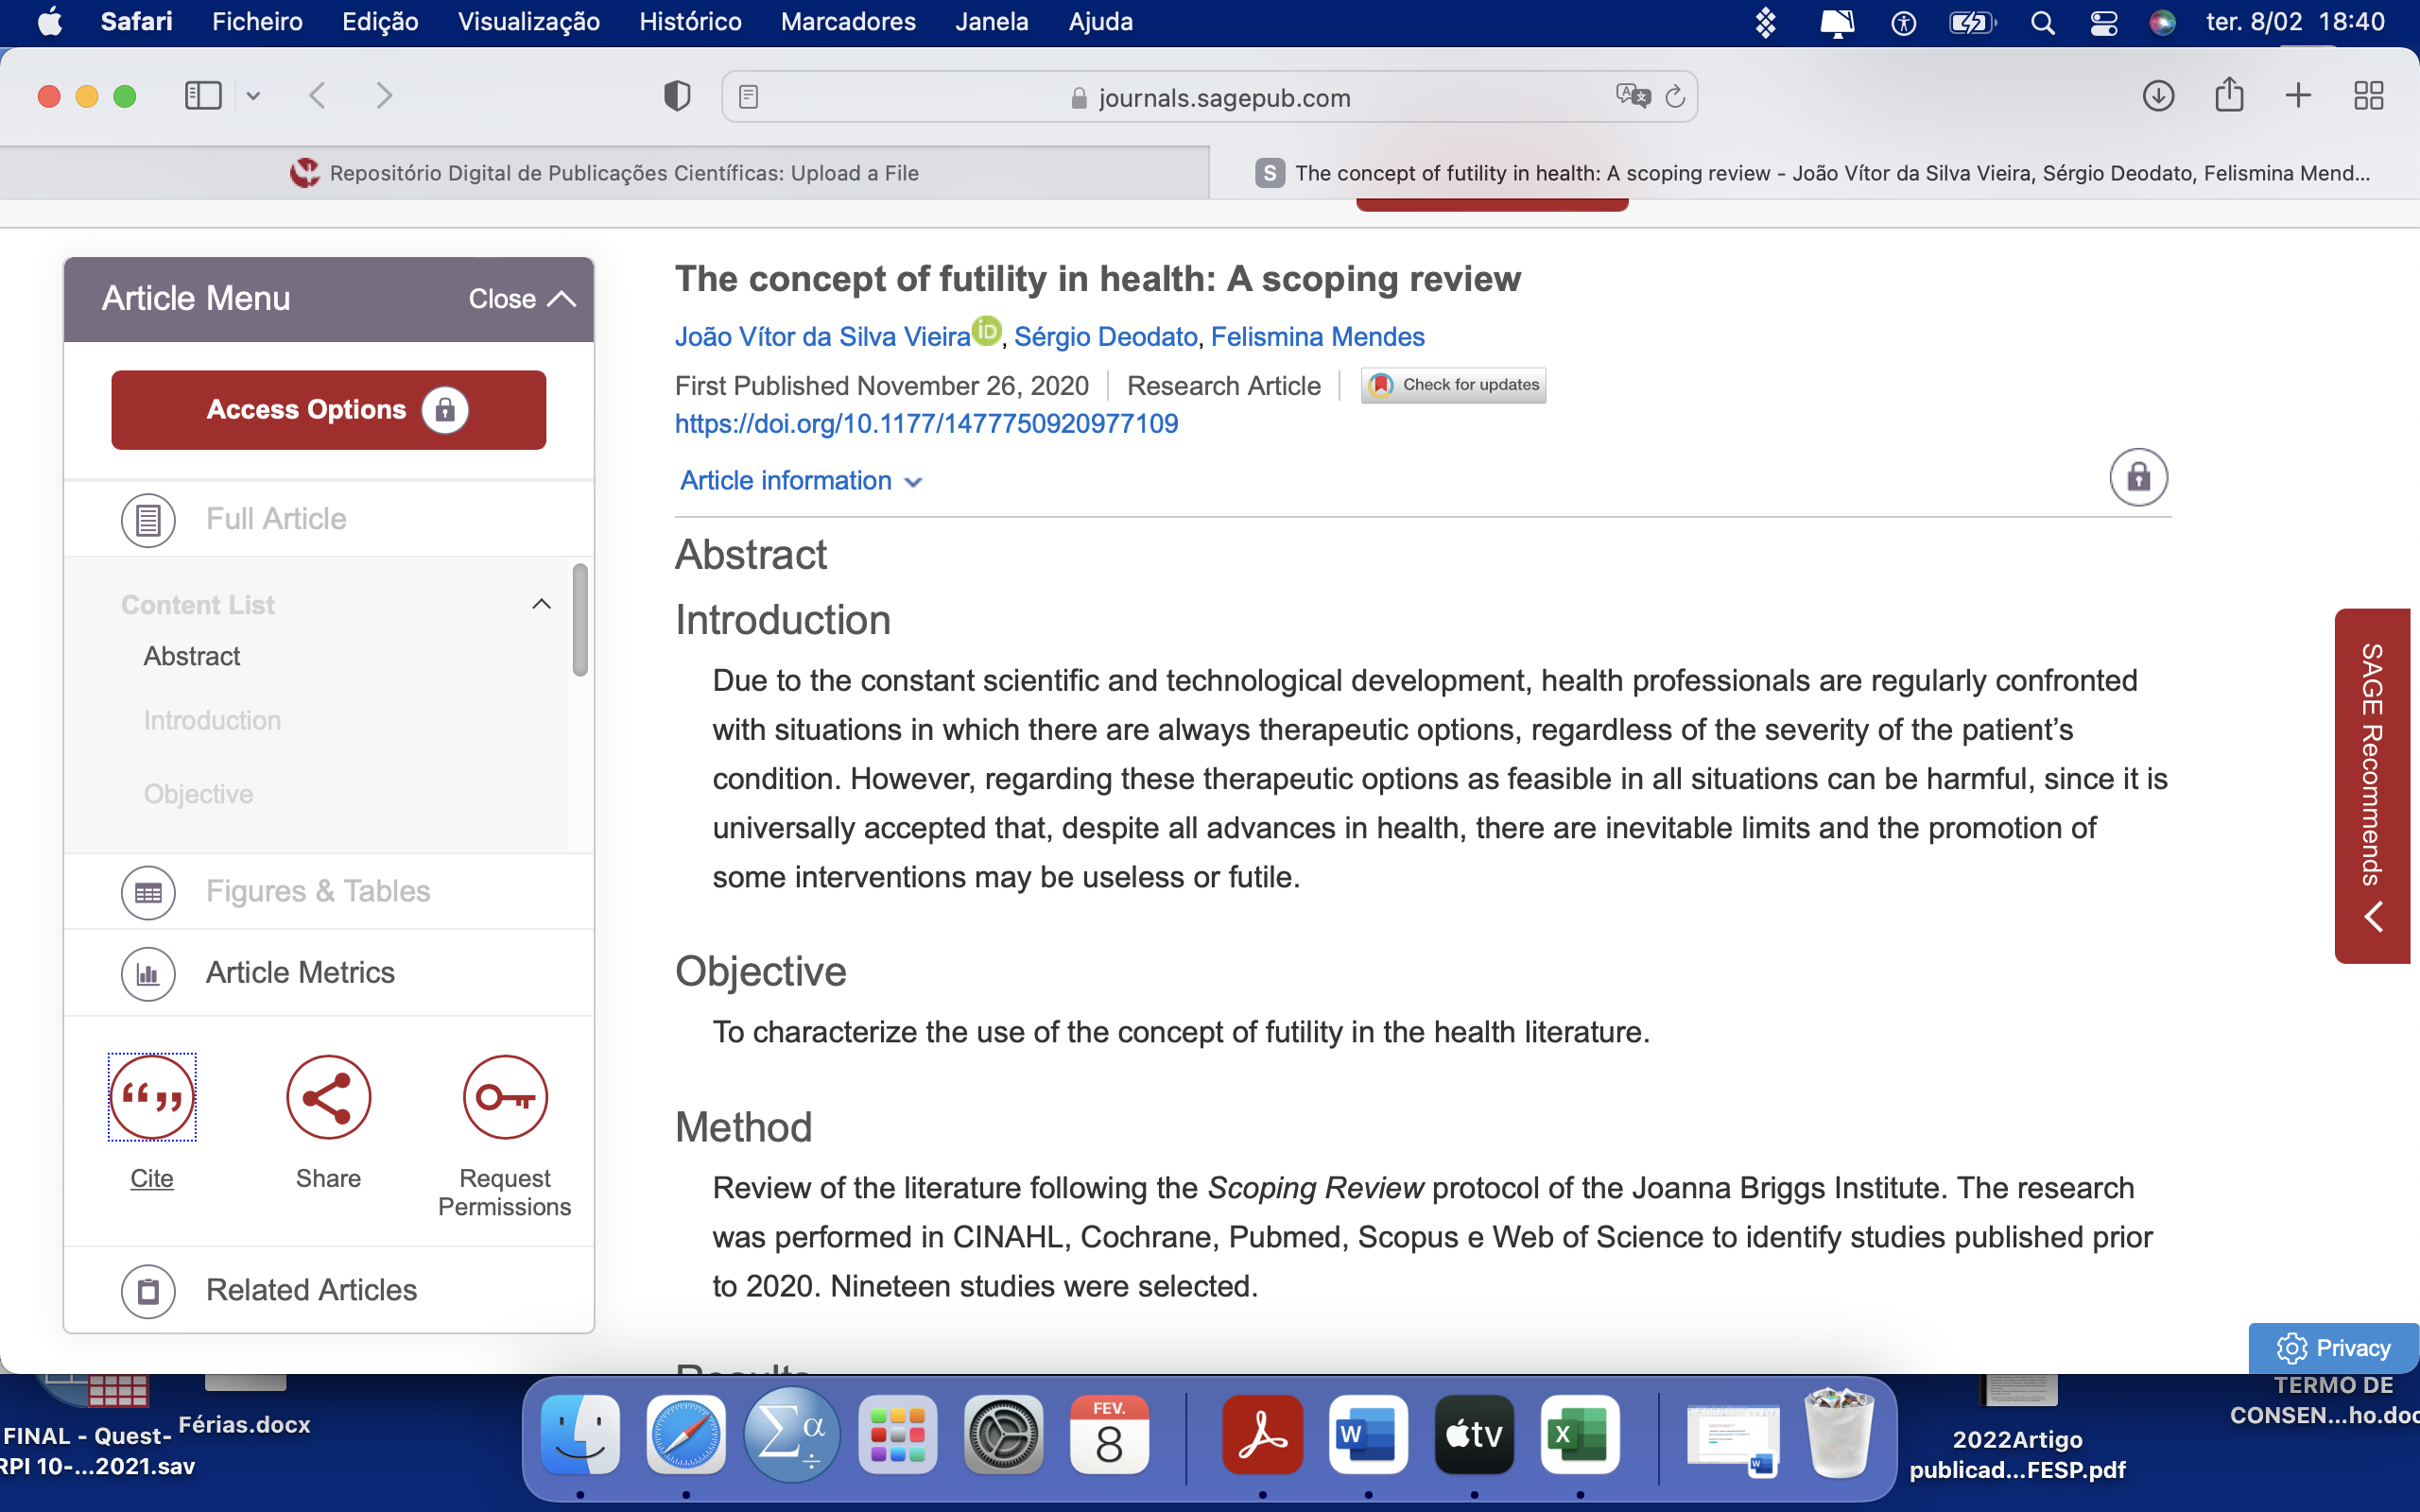
Task: Click the Access Options button
Action: [x=328, y=410]
